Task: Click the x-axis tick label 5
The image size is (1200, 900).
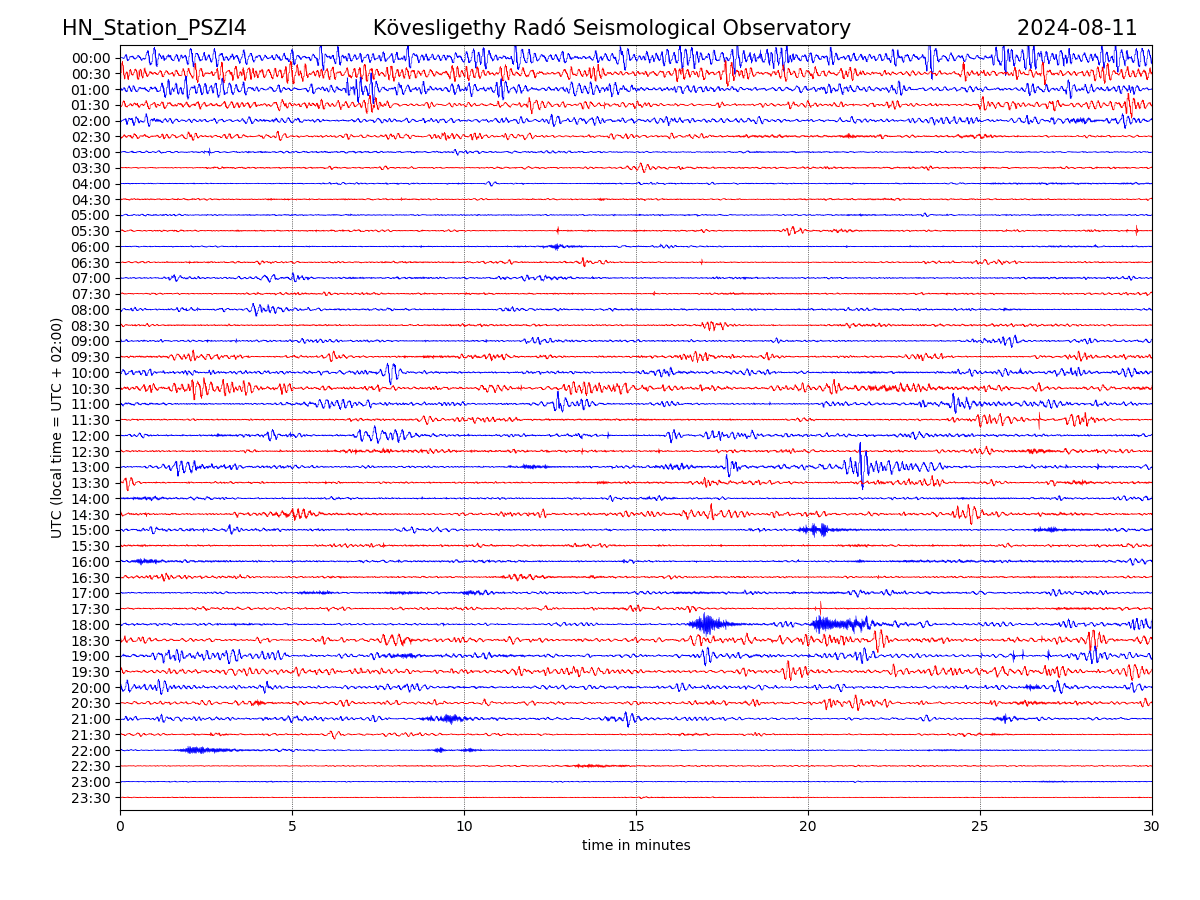Action: 292,826
